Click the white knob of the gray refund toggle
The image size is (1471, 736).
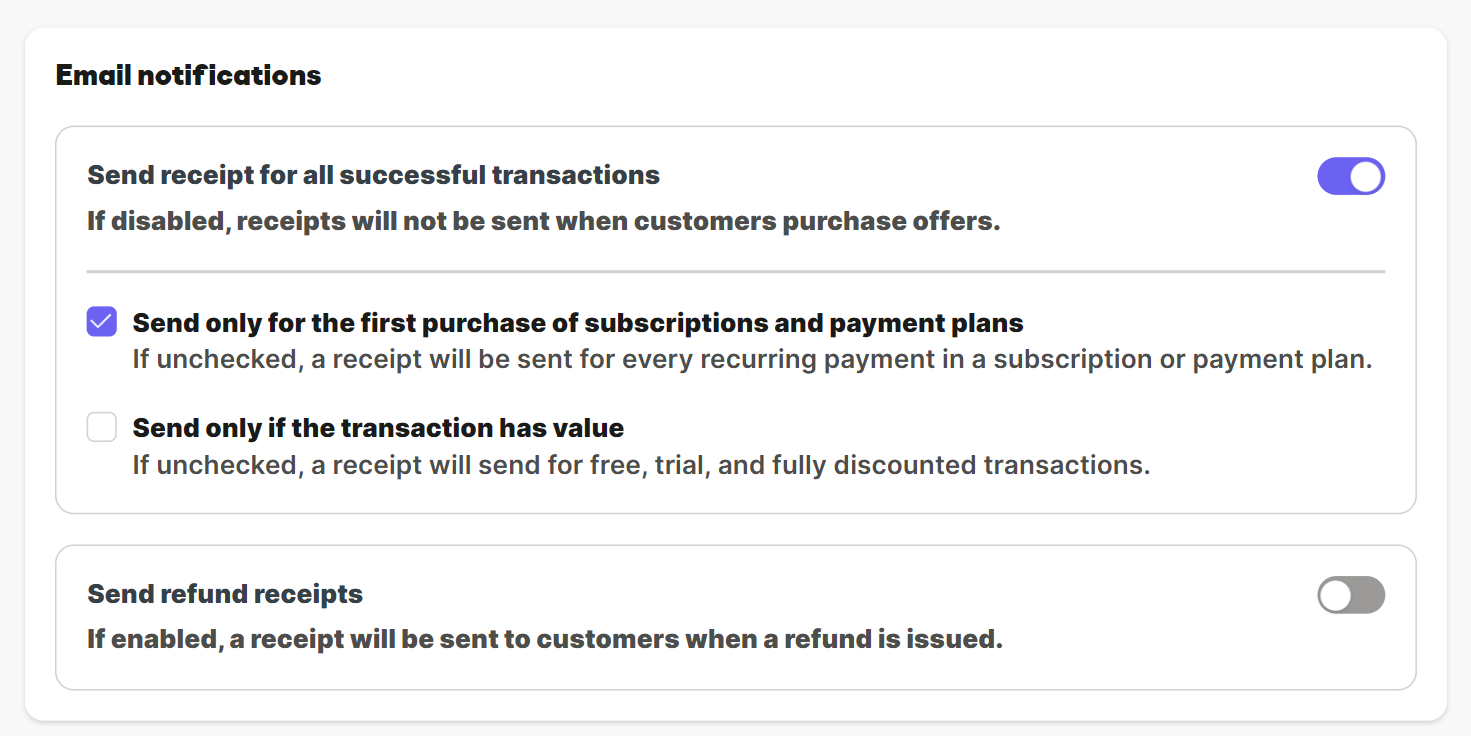(1335, 596)
